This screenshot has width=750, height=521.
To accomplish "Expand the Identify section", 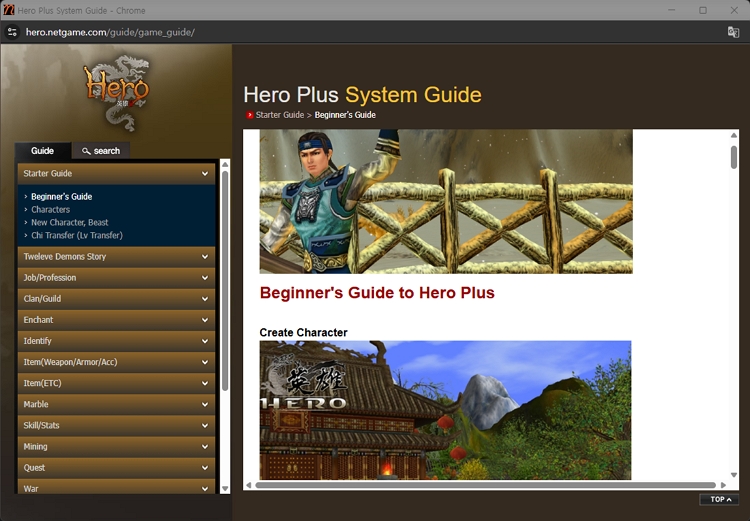I will pos(116,341).
